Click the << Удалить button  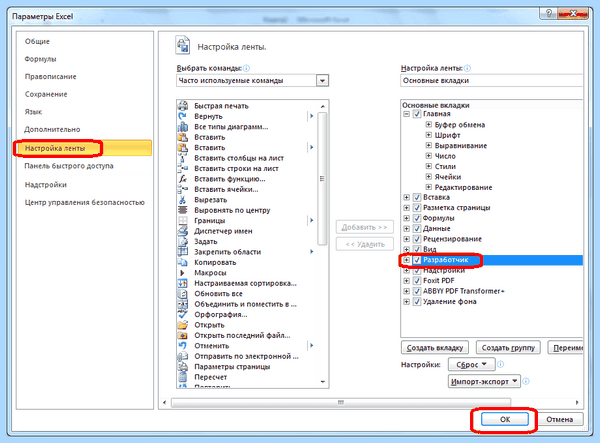pyautogui.click(x=364, y=244)
